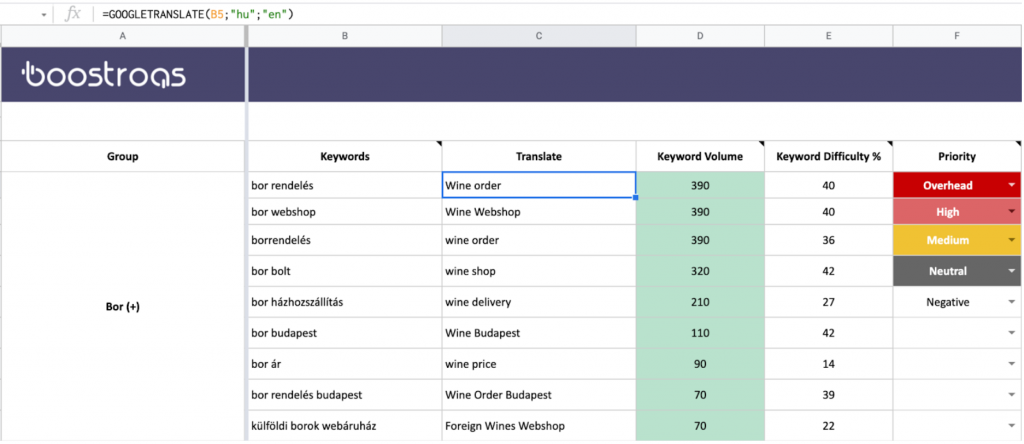The width and height of the screenshot is (1024, 444).
Task: Select the 'bor budapest' keyword cell
Action: [x=345, y=333]
